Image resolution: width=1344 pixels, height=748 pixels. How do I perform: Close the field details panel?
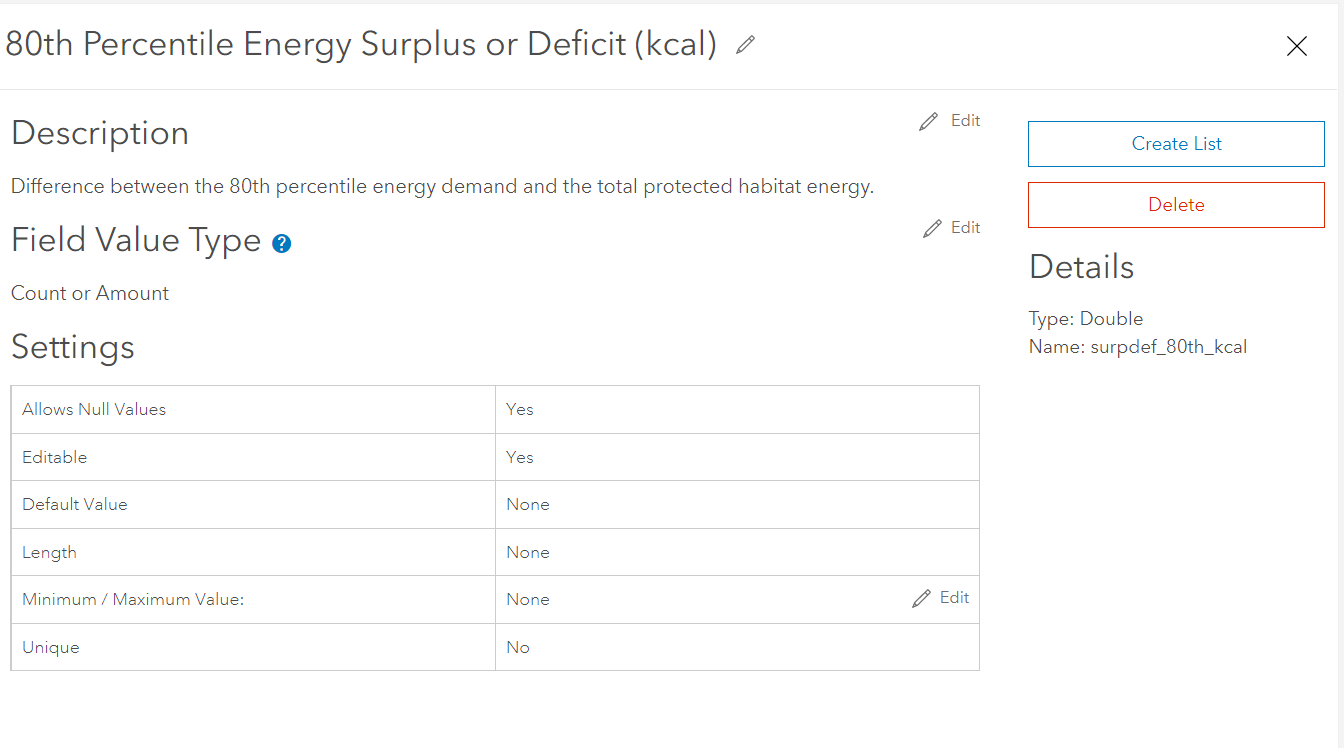1296,46
